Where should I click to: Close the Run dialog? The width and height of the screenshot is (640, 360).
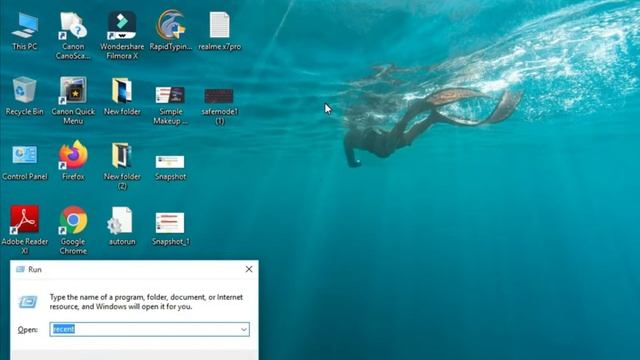click(249, 269)
